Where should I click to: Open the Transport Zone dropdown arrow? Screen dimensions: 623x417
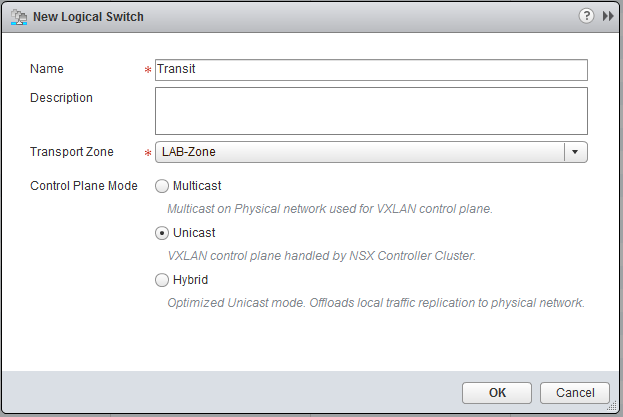coord(576,152)
